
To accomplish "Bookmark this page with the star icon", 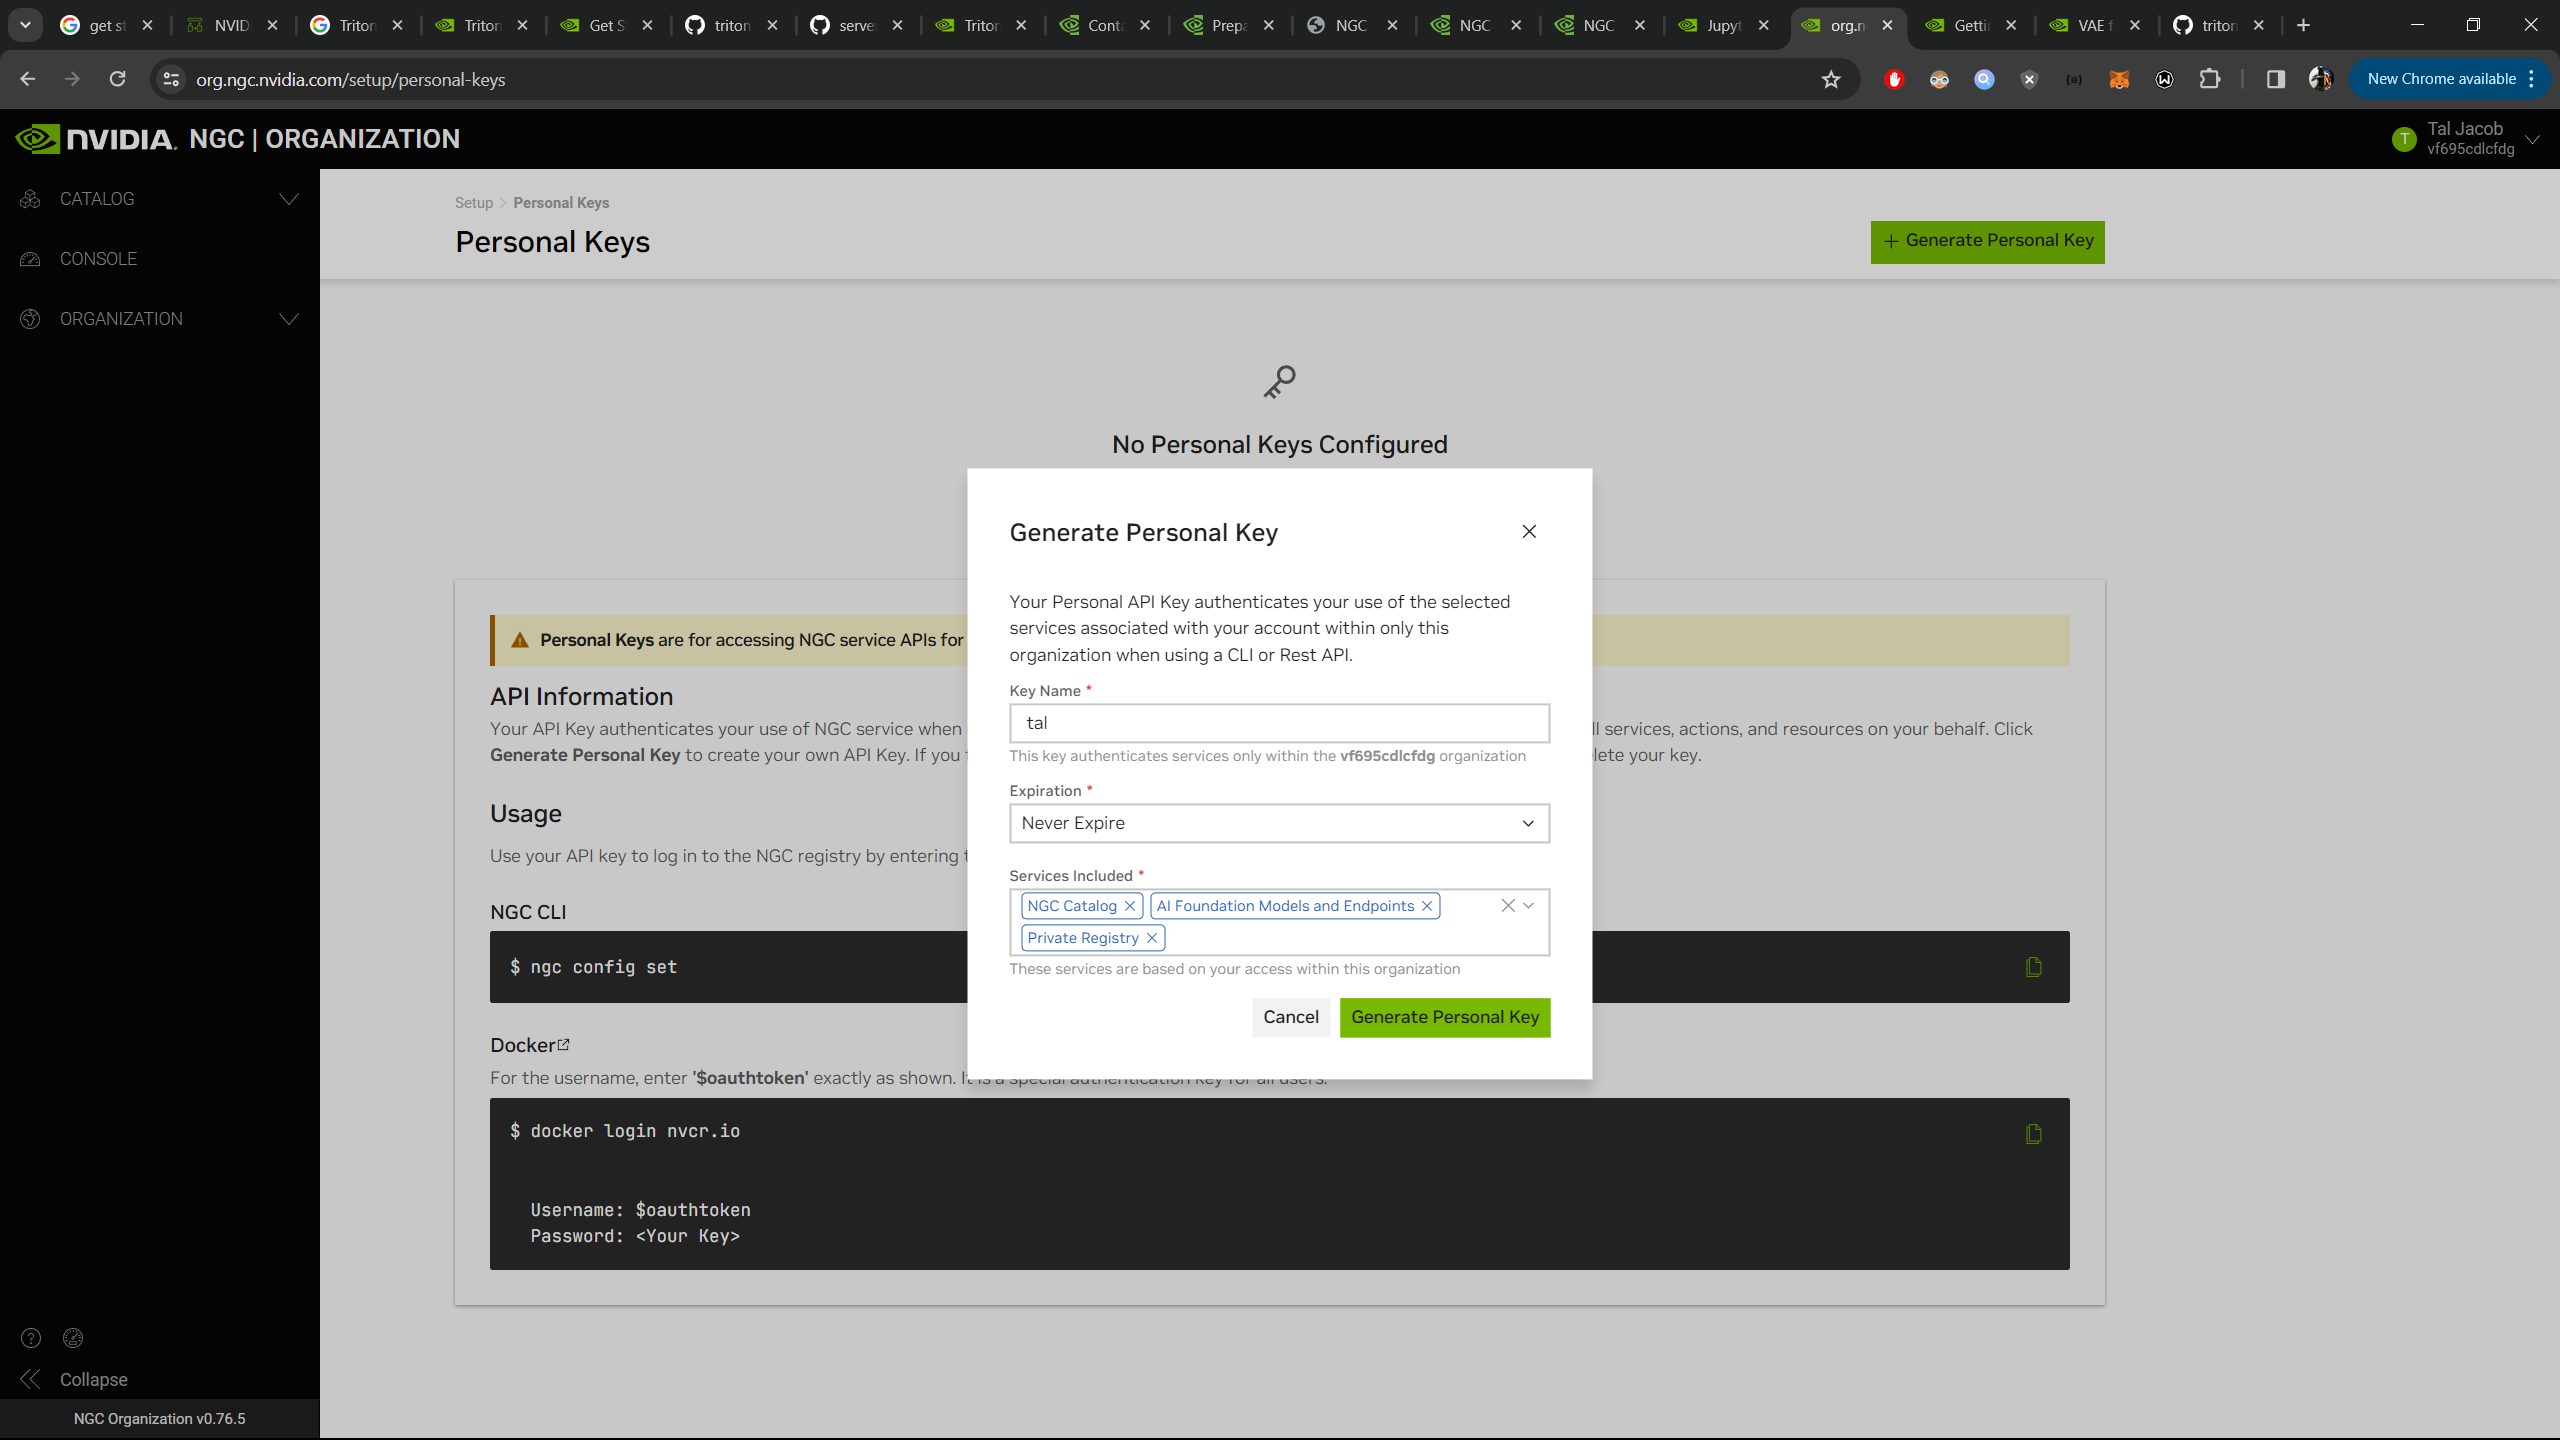I will pos(1831,79).
